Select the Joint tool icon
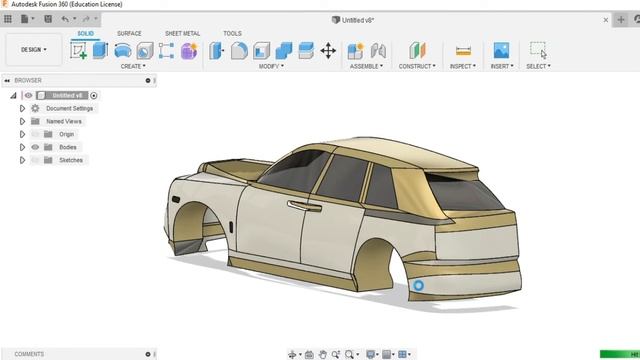This screenshot has width=640, height=360. pos(378,51)
